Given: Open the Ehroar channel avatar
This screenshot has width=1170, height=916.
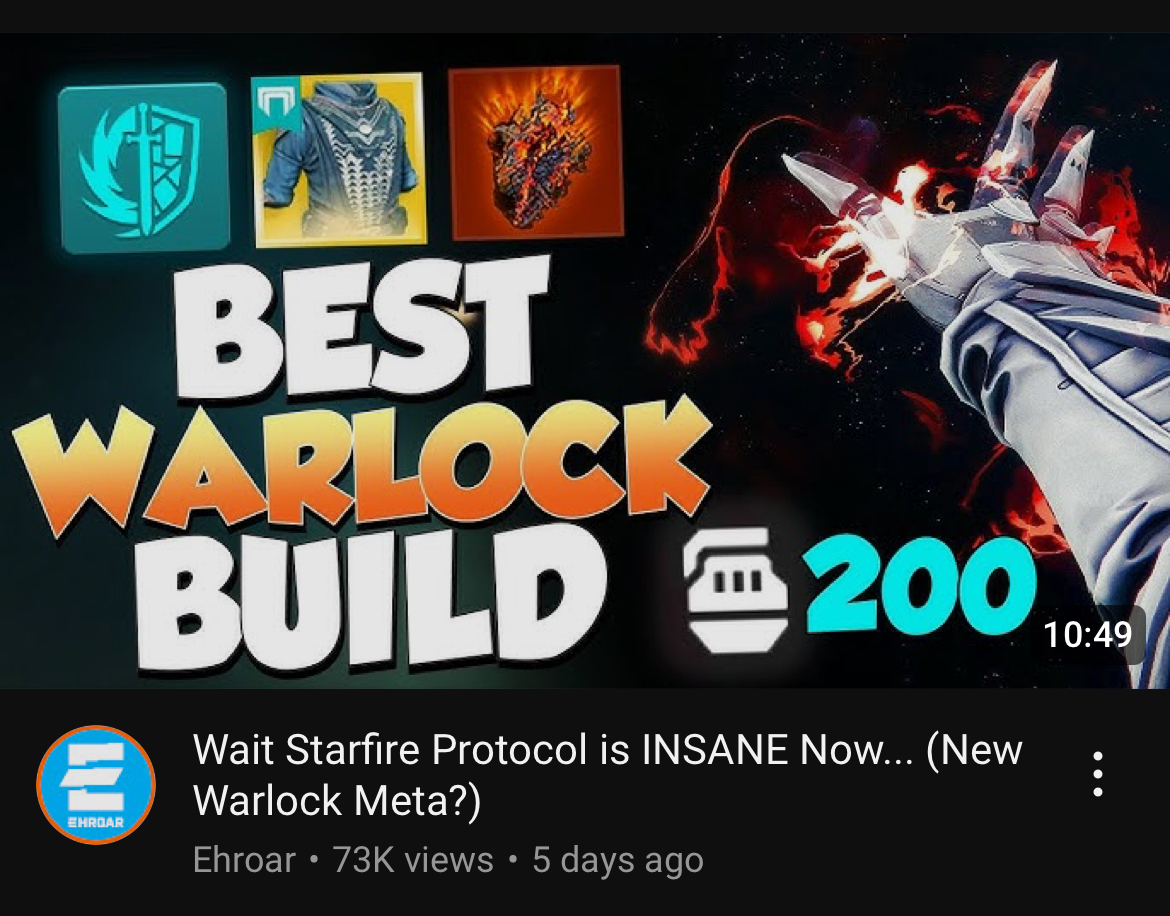Looking at the screenshot, I should (96, 784).
